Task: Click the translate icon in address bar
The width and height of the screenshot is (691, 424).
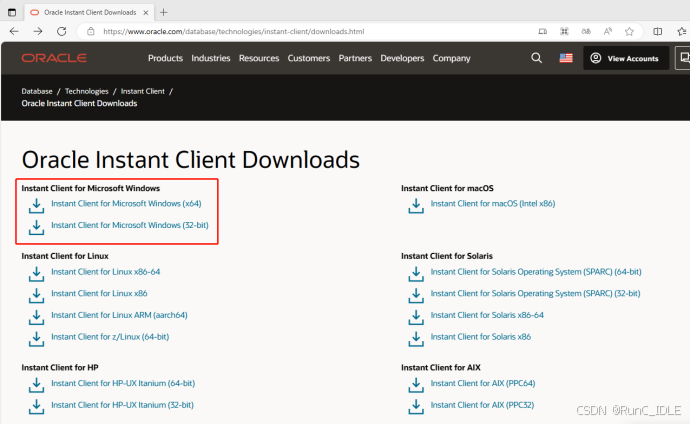Action: pos(586,31)
